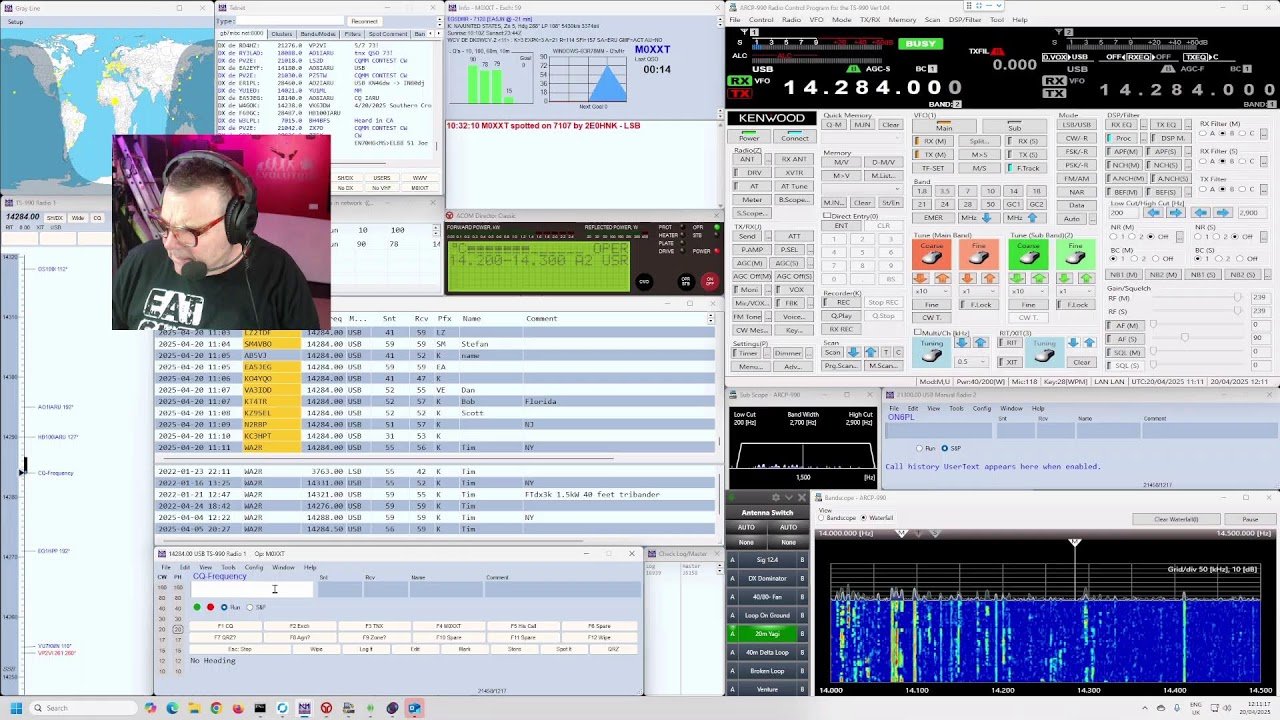The height and width of the screenshot is (720, 1280).
Task: Click the Windows taskbar Search box
Action: (82, 708)
